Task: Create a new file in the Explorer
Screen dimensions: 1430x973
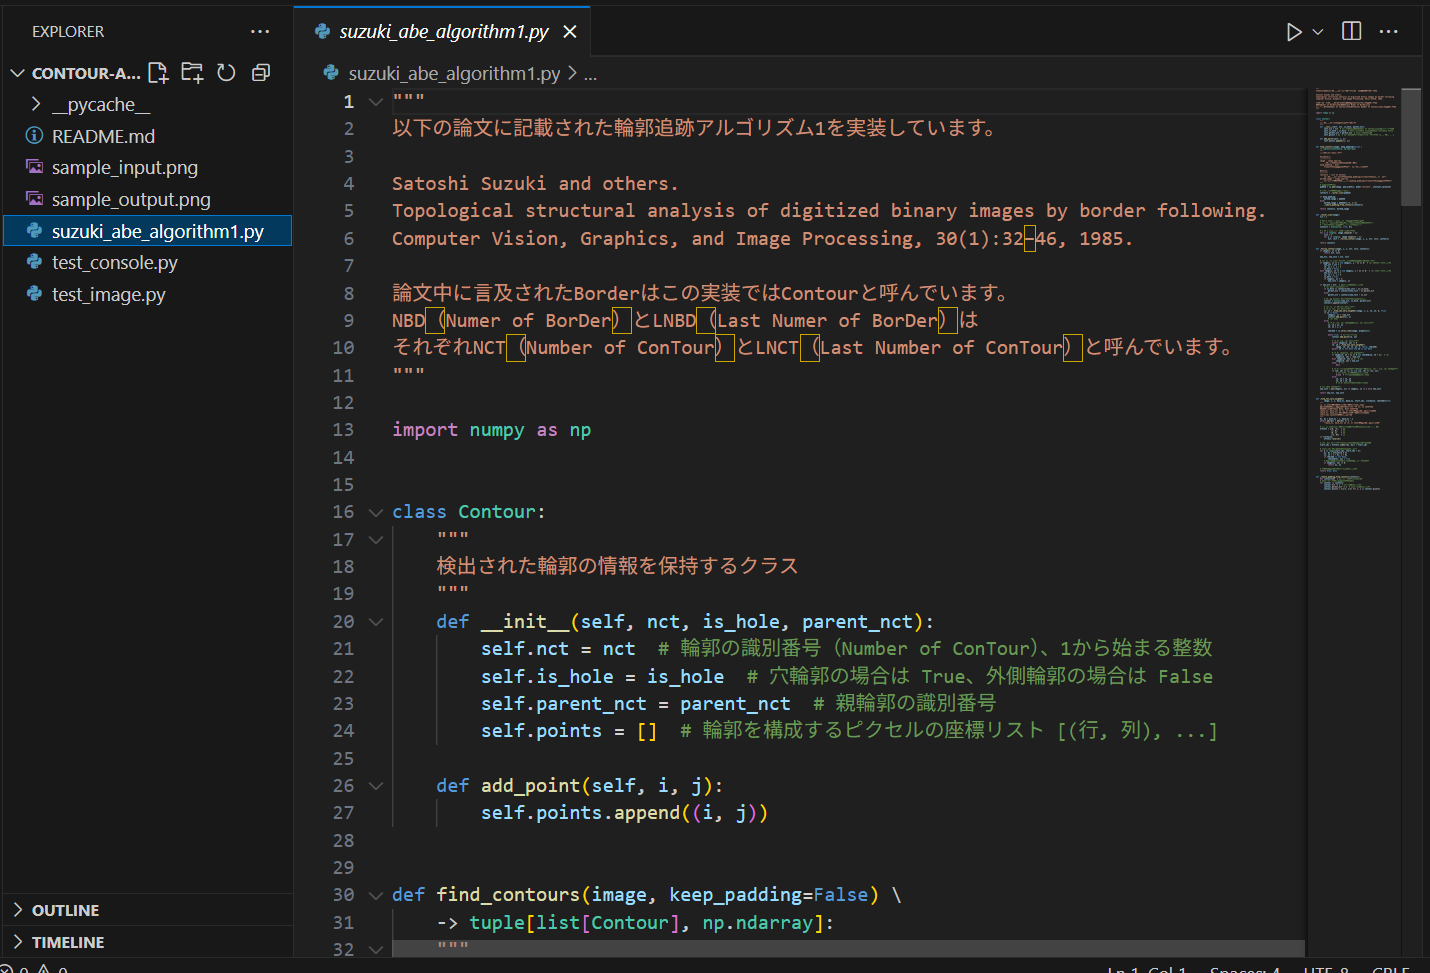Action: (x=157, y=72)
